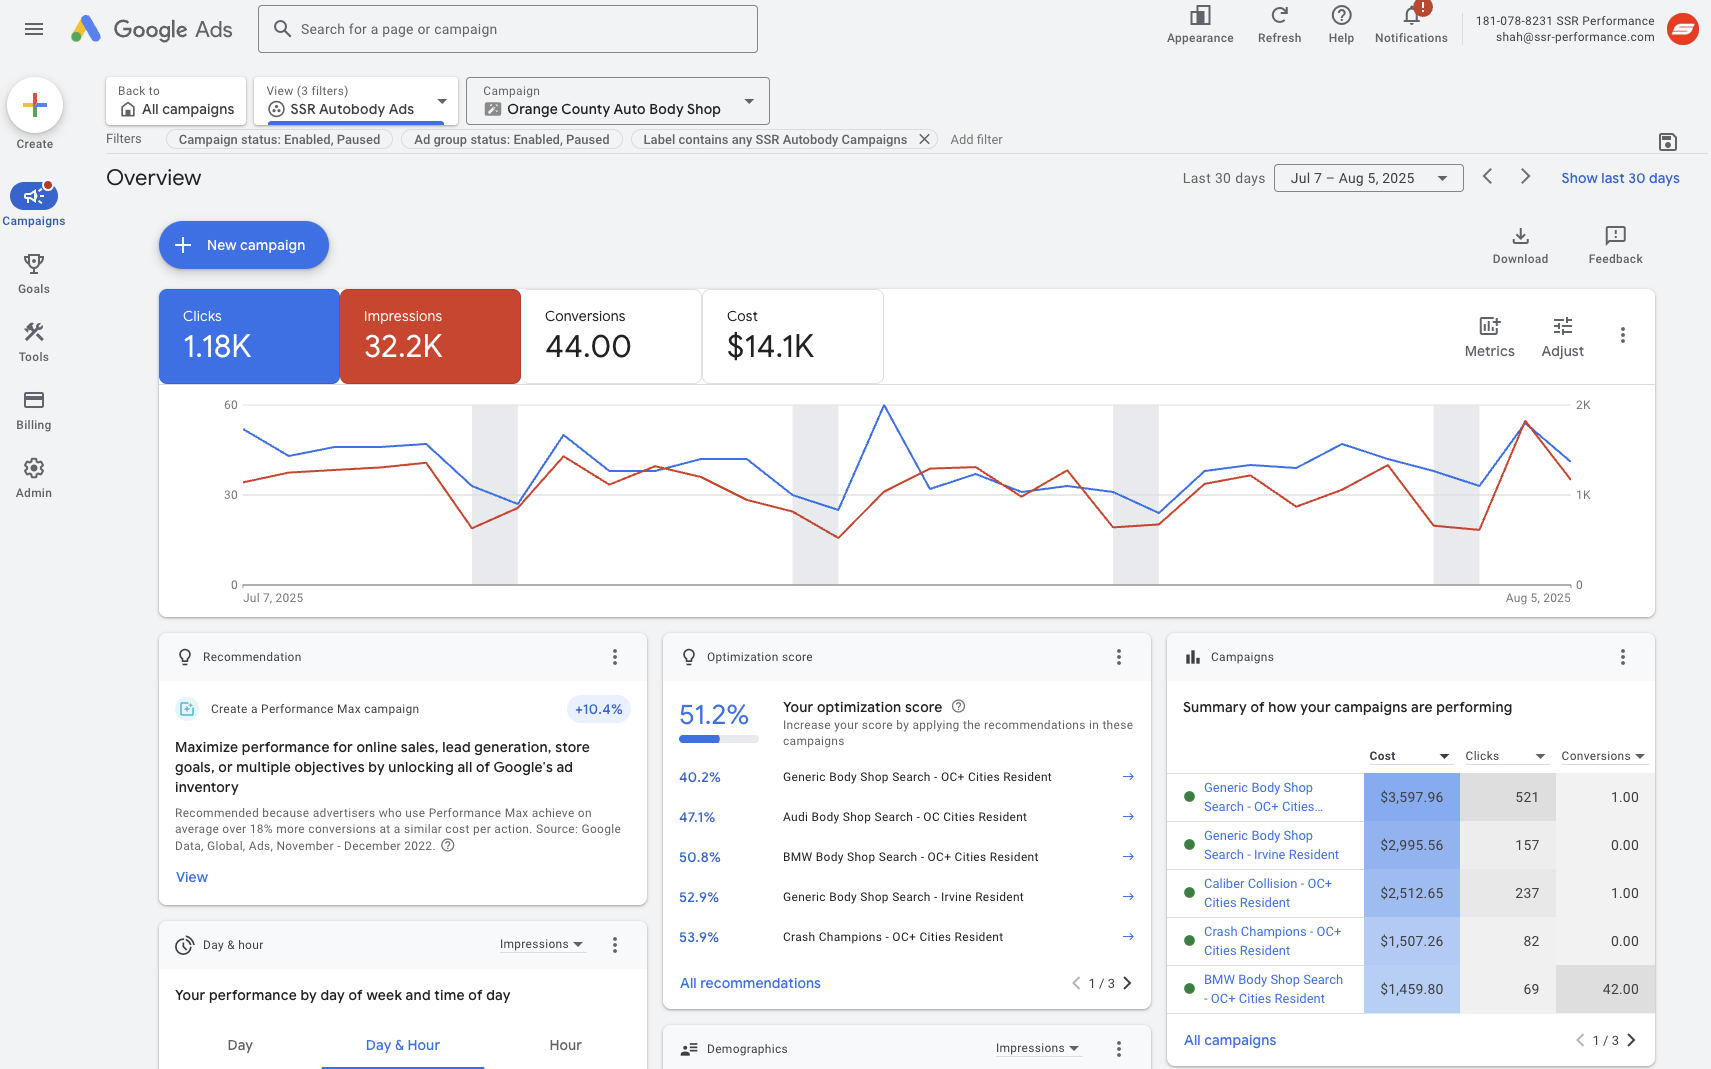Screen dimensions: 1711x1069
Task: Click the save filter icon
Action: click(1667, 142)
